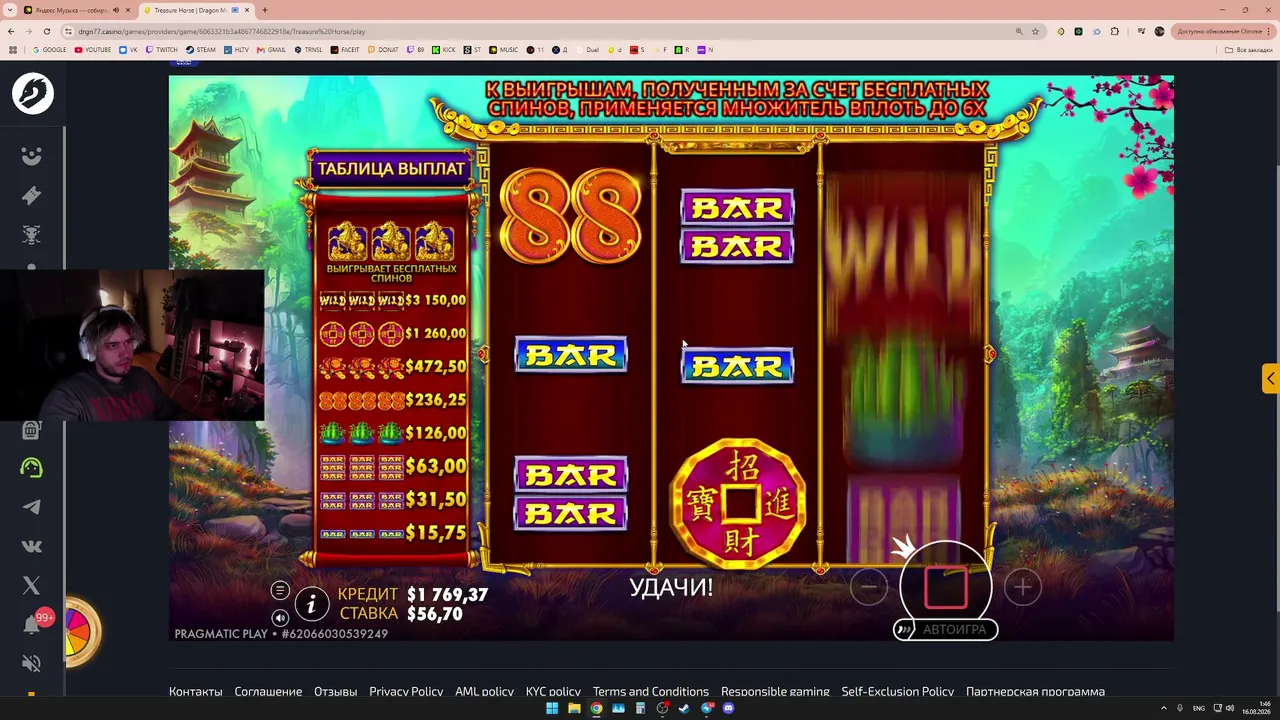Image resolution: width=1280 pixels, height=720 pixels.
Task: Open the GMAIL bookmark
Action: [x=272, y=49]
